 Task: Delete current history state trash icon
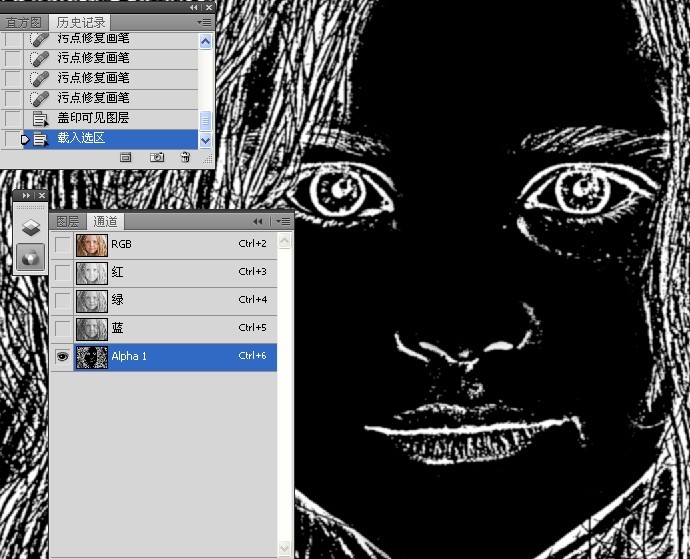tap(185, 157)
